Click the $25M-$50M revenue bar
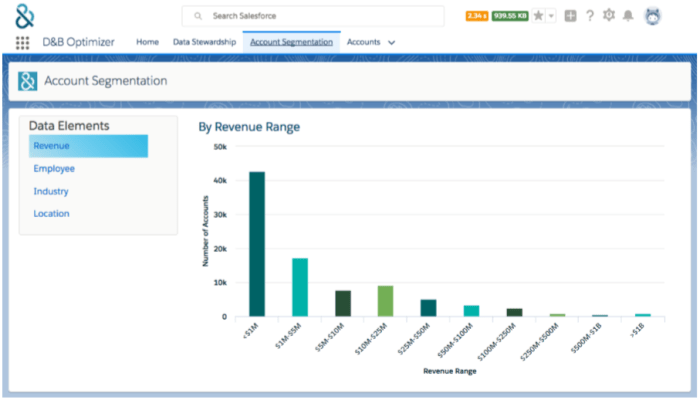This screenshot has width=700, height=400. (429, 308)
